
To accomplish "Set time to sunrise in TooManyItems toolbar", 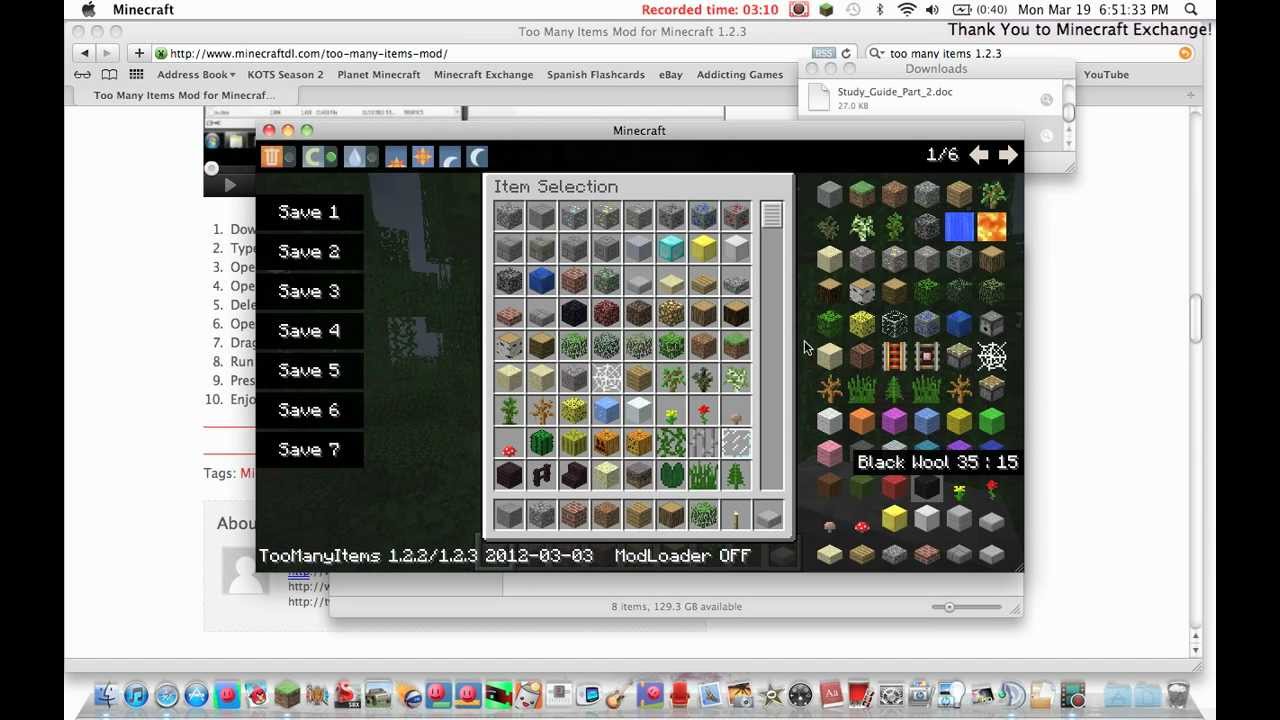I will pos(396,157).
